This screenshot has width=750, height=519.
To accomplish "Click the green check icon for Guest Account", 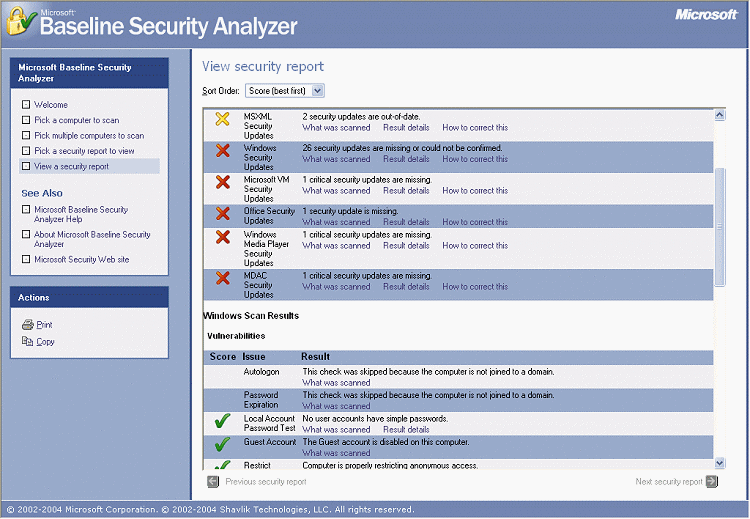I will (222, 444).
